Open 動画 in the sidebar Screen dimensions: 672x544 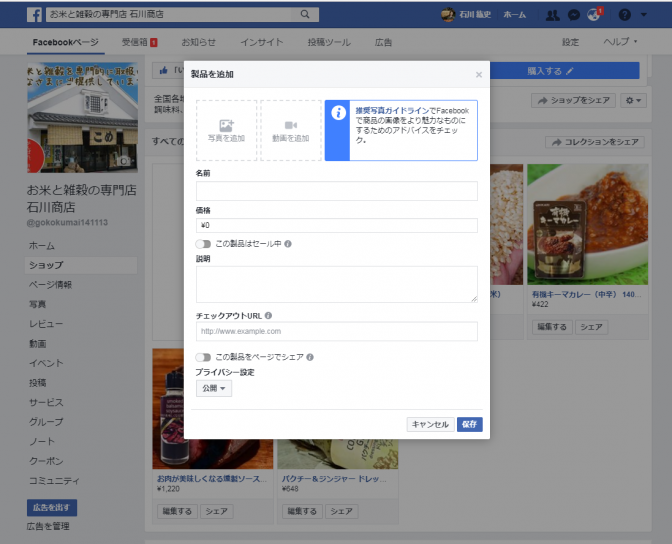click(37, 343)
